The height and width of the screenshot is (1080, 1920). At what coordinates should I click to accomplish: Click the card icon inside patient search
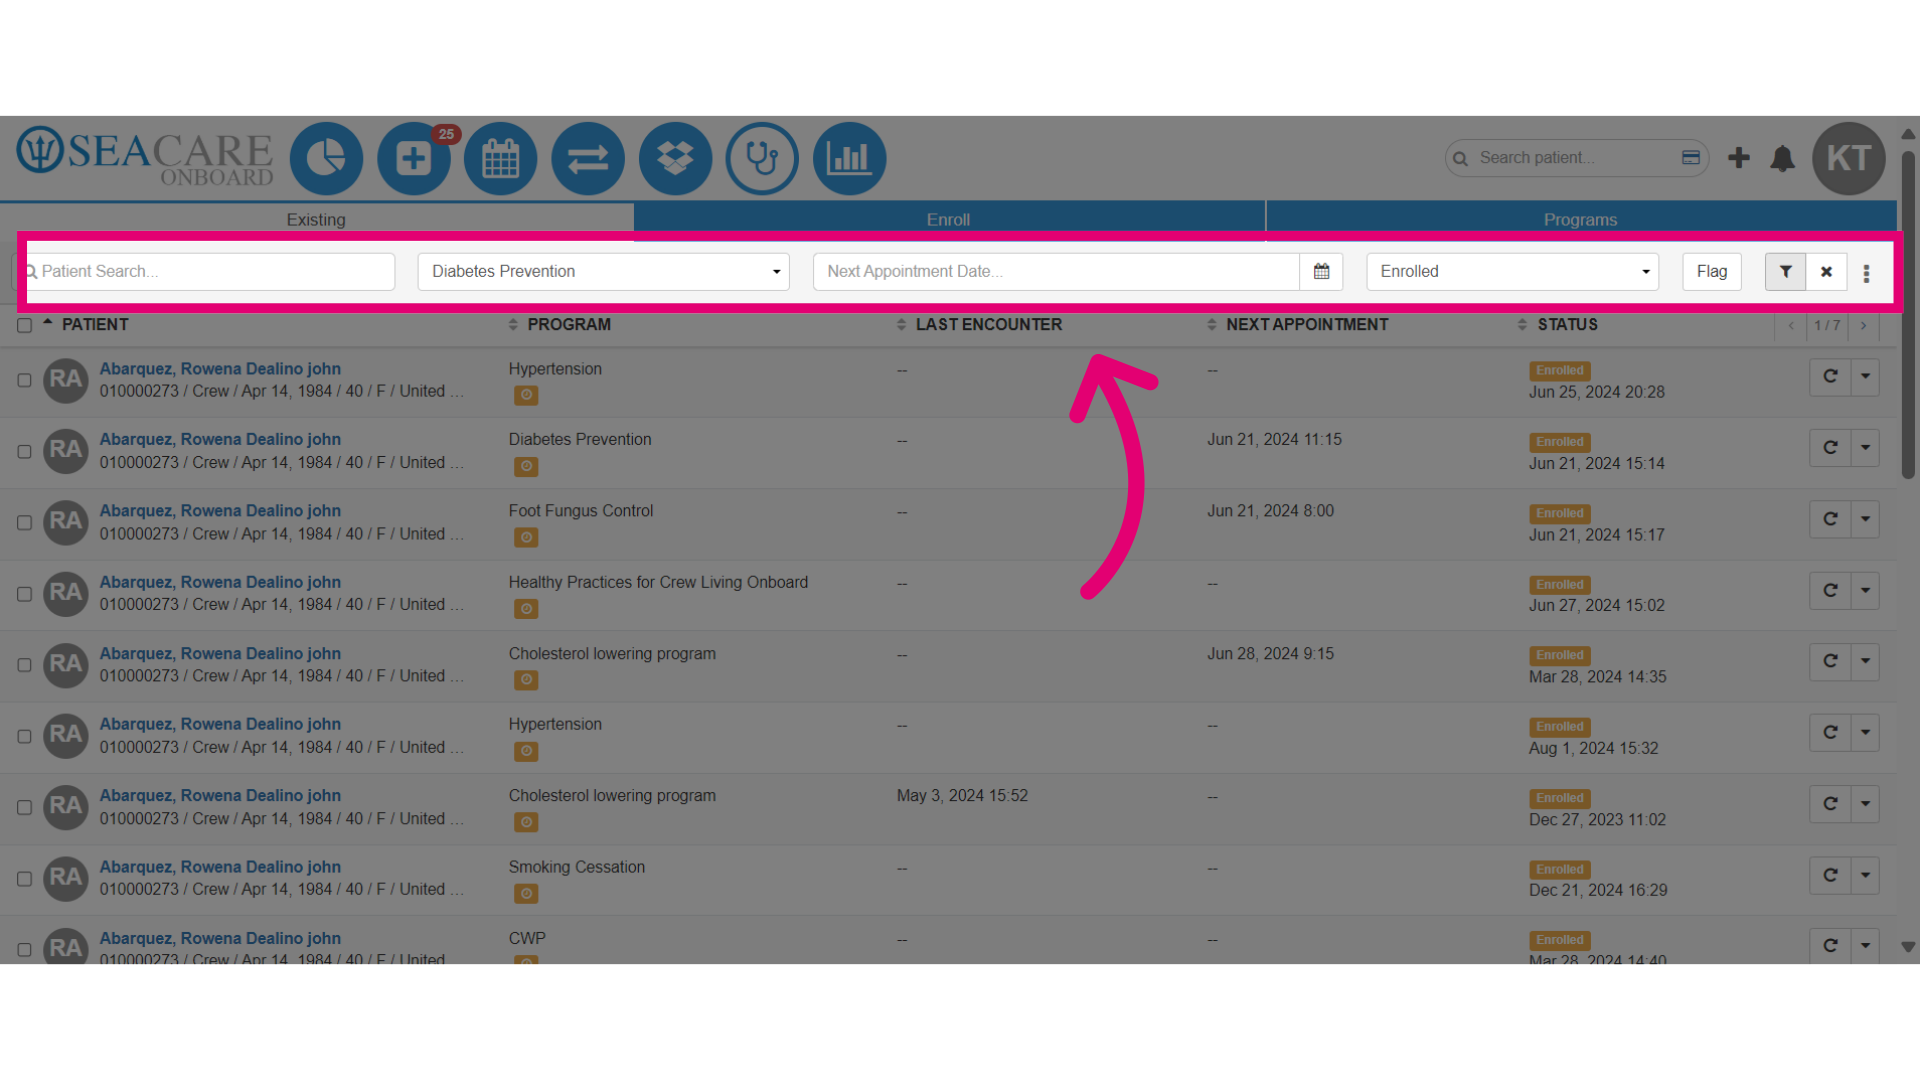[x=1691, y=157]
